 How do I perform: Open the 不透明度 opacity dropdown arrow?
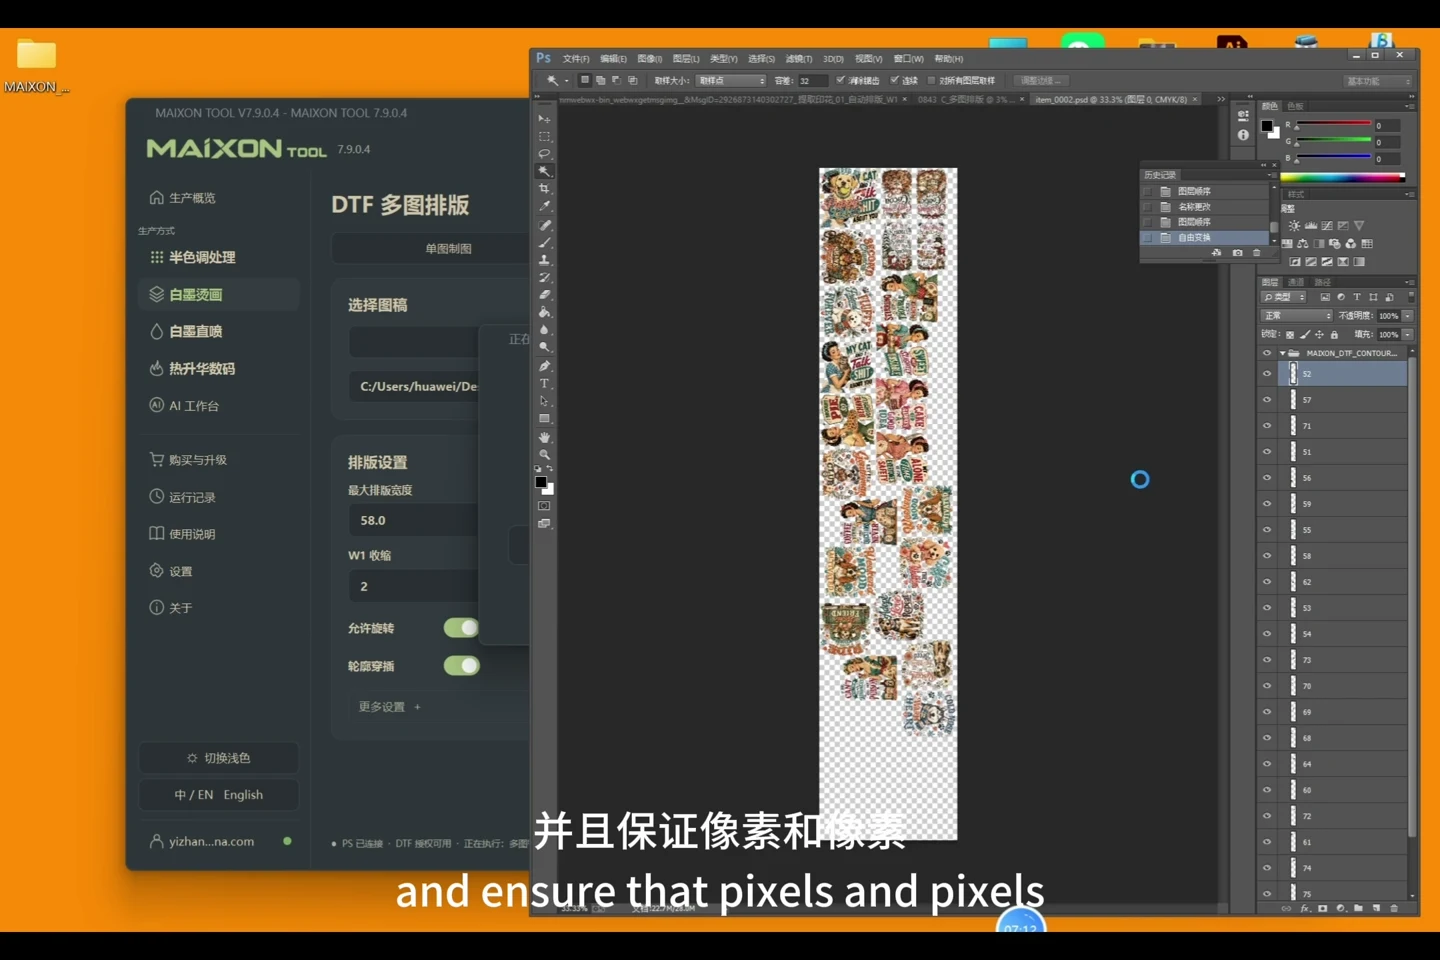[1408, 316]
